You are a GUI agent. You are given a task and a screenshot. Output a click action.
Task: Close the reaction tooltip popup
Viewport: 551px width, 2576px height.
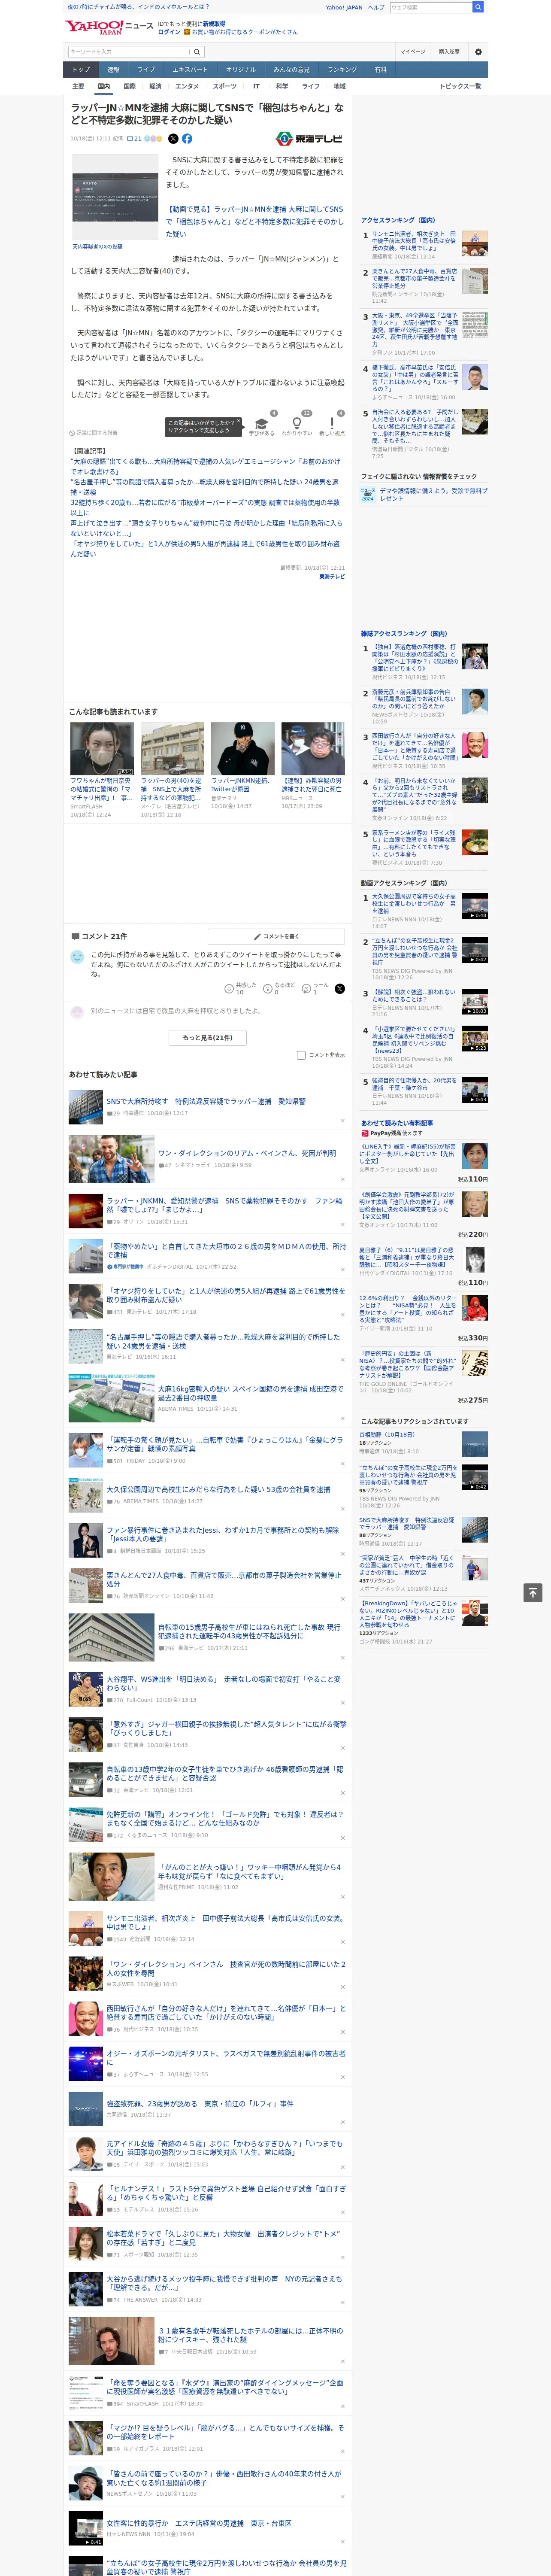(238, 422)
